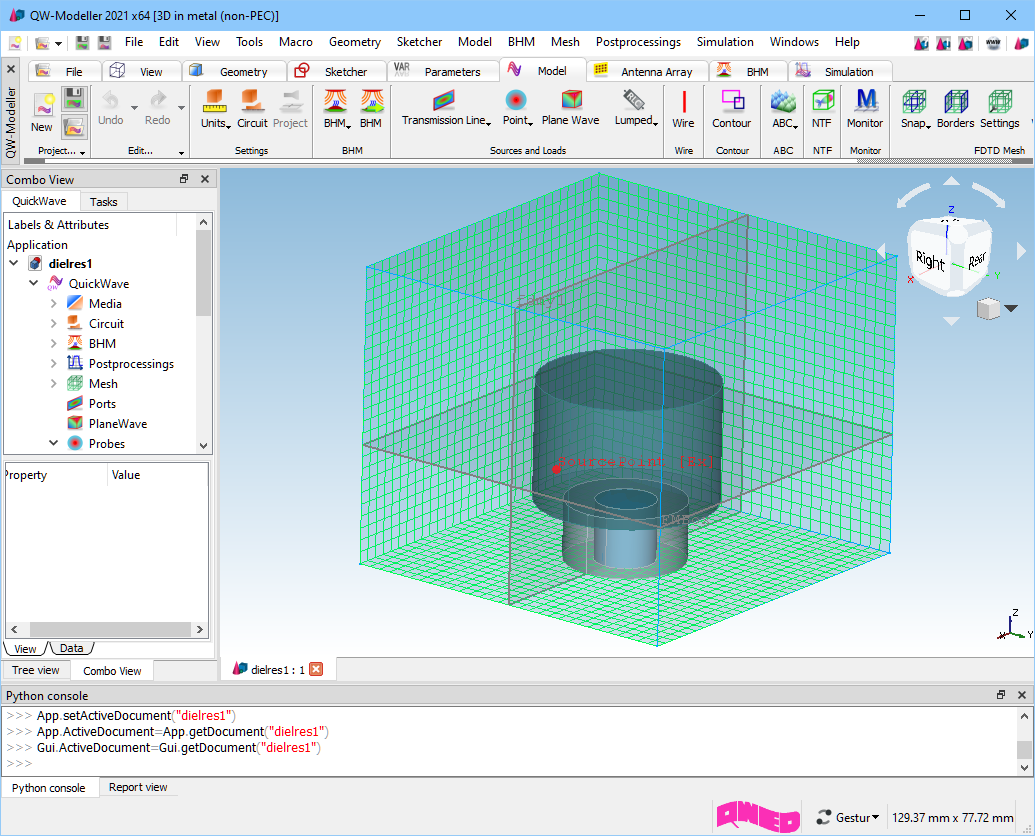Open the Postprocessings menu

[638, 42]
